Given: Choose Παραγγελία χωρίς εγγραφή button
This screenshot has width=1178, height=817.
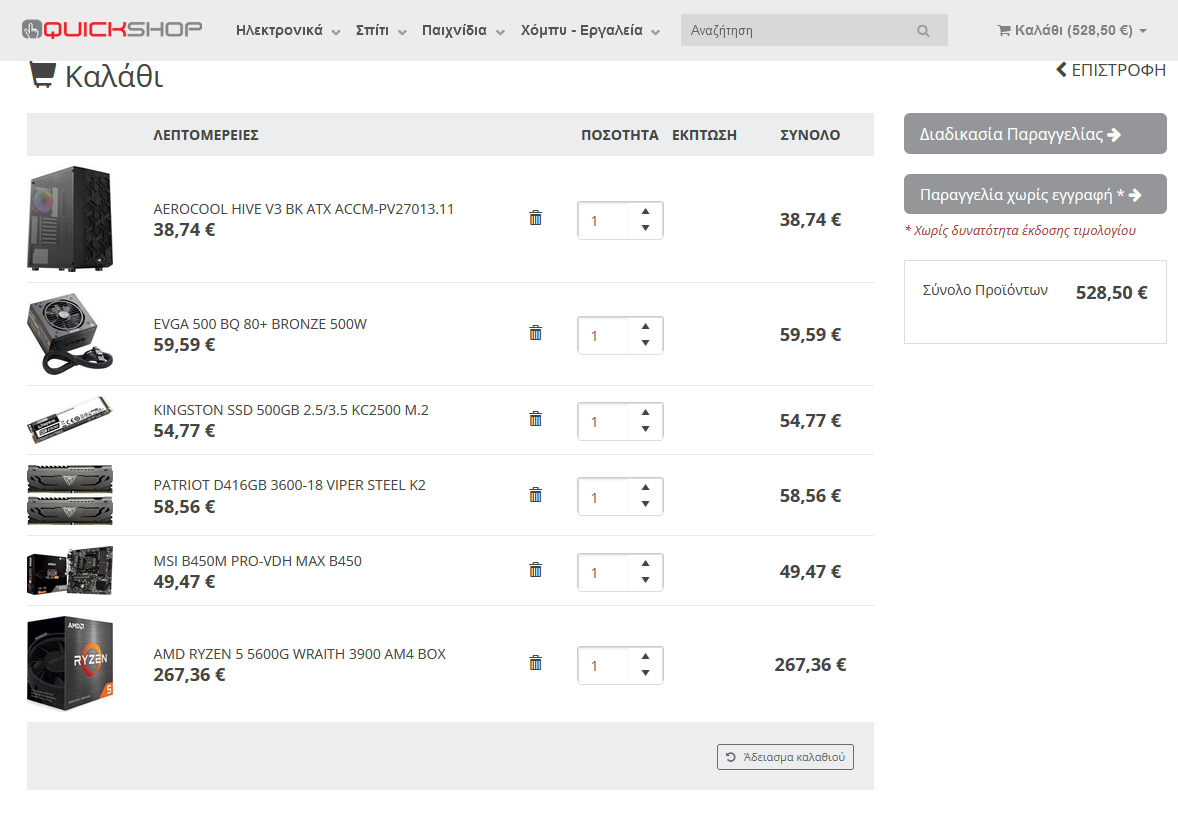Looking at the screenshot, I should (1035, 195).
